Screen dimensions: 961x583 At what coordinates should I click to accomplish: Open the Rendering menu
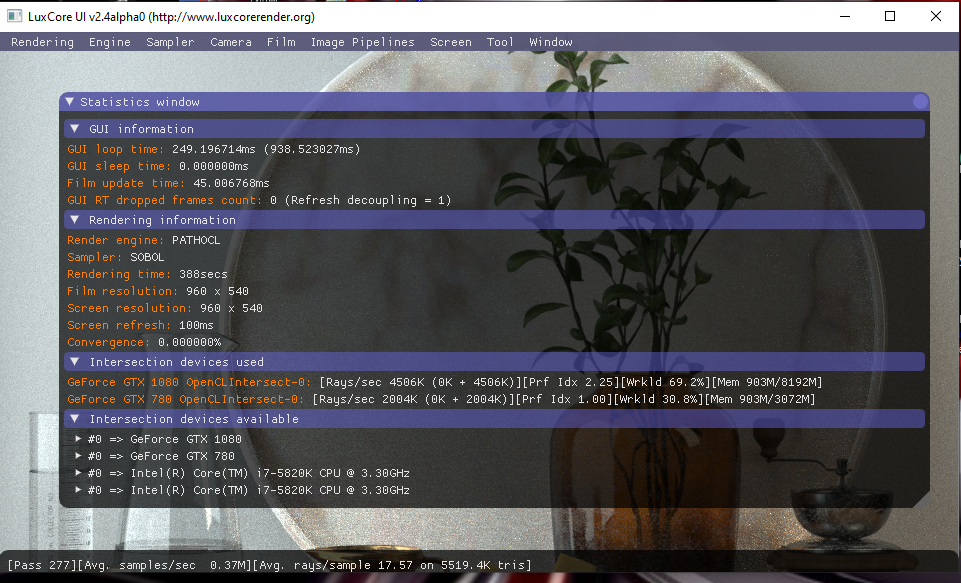42,42
